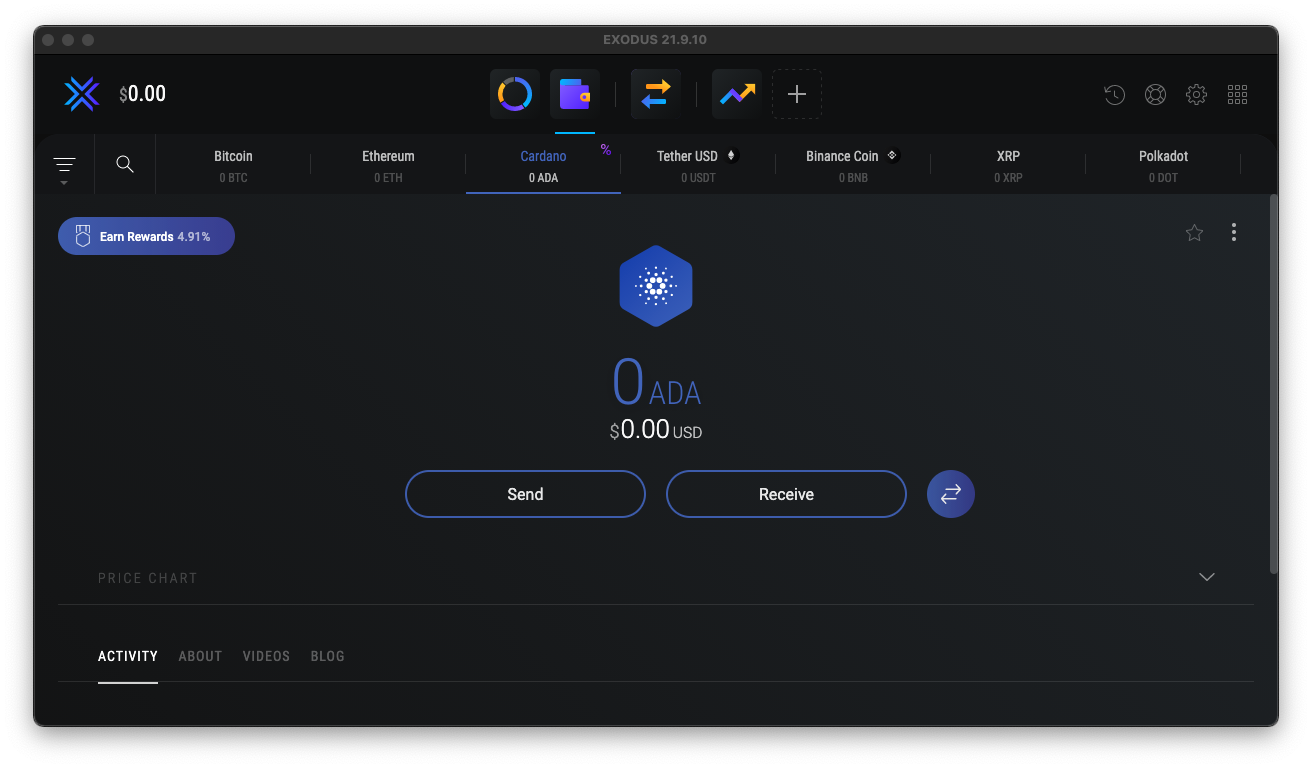Select the Tether USD asset tab
Image resolution: width=1312 pixels, height=768 pixels.
[x=698, y=165]
